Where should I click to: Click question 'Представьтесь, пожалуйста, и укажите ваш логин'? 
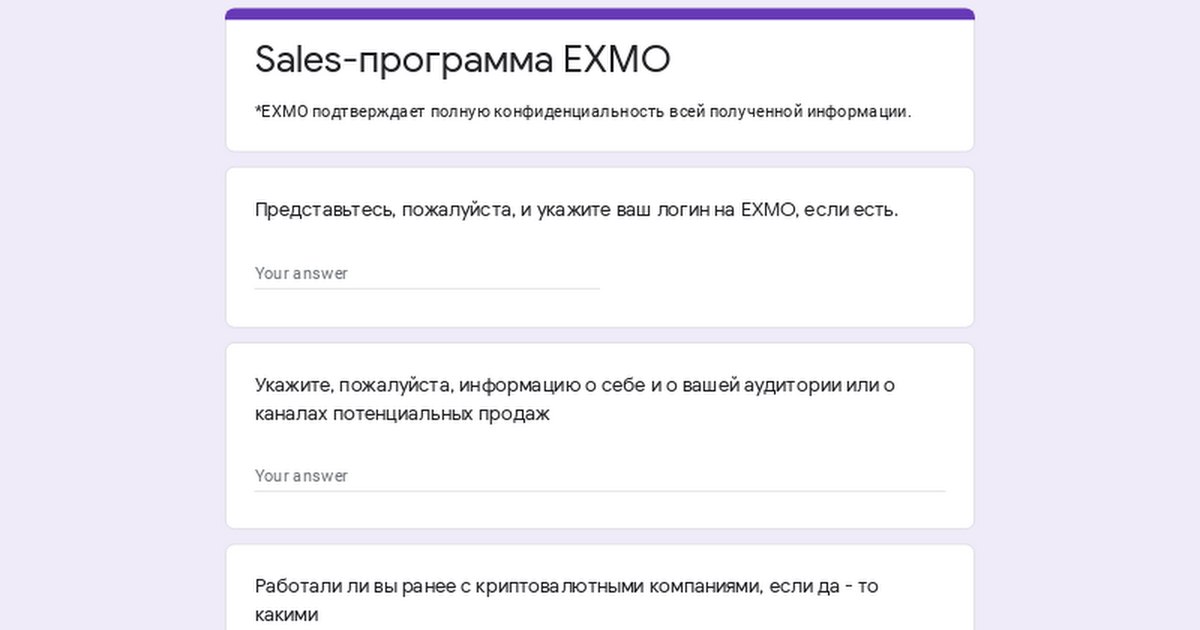point(577,210)
